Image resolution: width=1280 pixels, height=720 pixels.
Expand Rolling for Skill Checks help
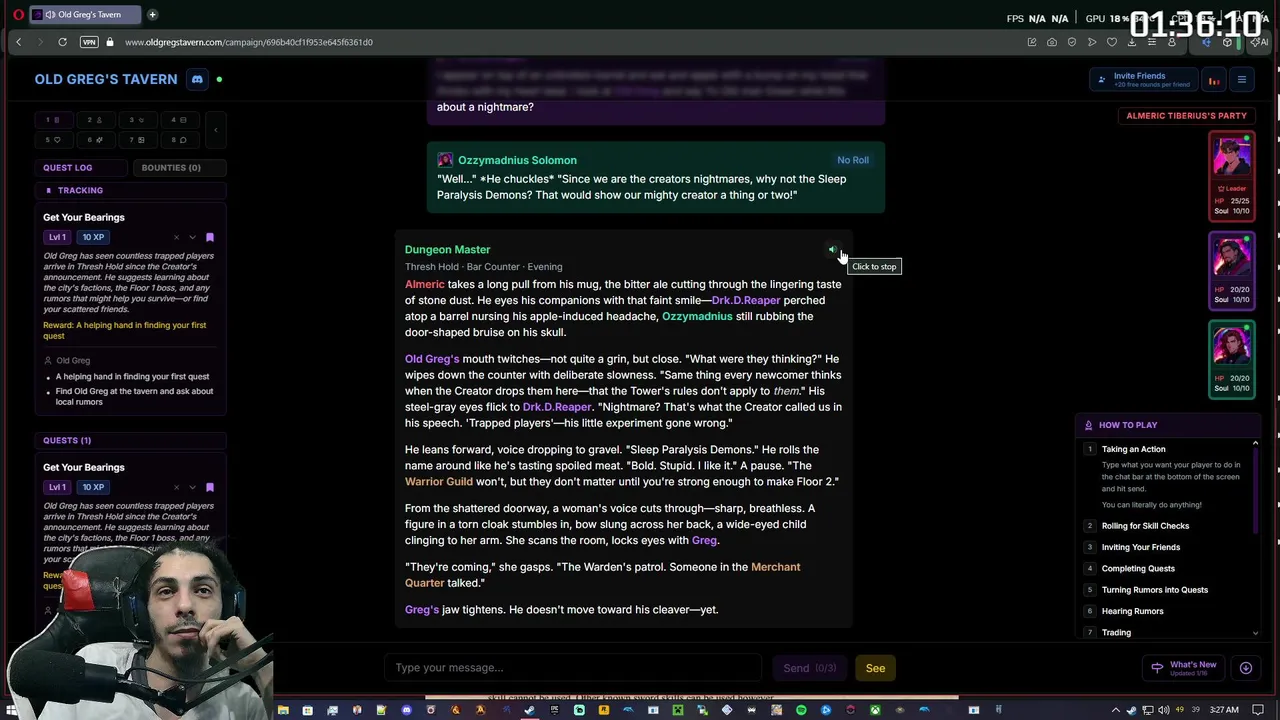pos(1145,526)
